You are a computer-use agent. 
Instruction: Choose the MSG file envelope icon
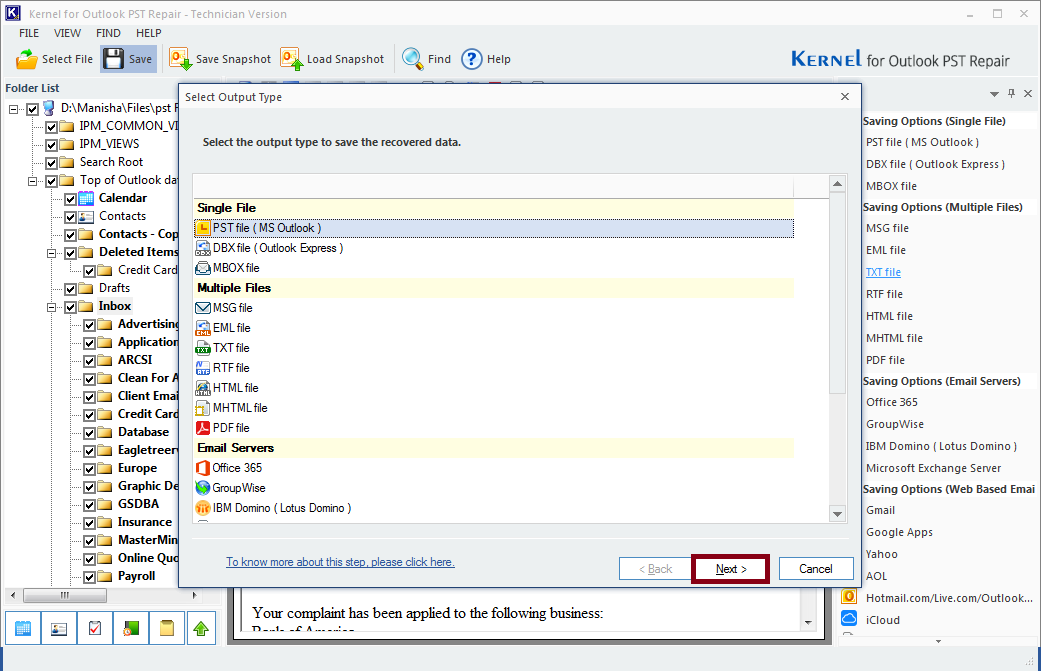click(203, 308)
